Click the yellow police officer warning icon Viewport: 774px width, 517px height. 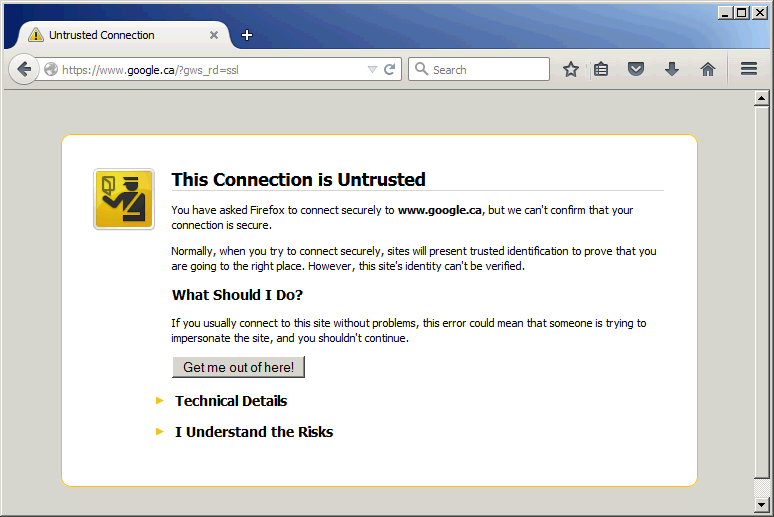click(x=124, y=199)
